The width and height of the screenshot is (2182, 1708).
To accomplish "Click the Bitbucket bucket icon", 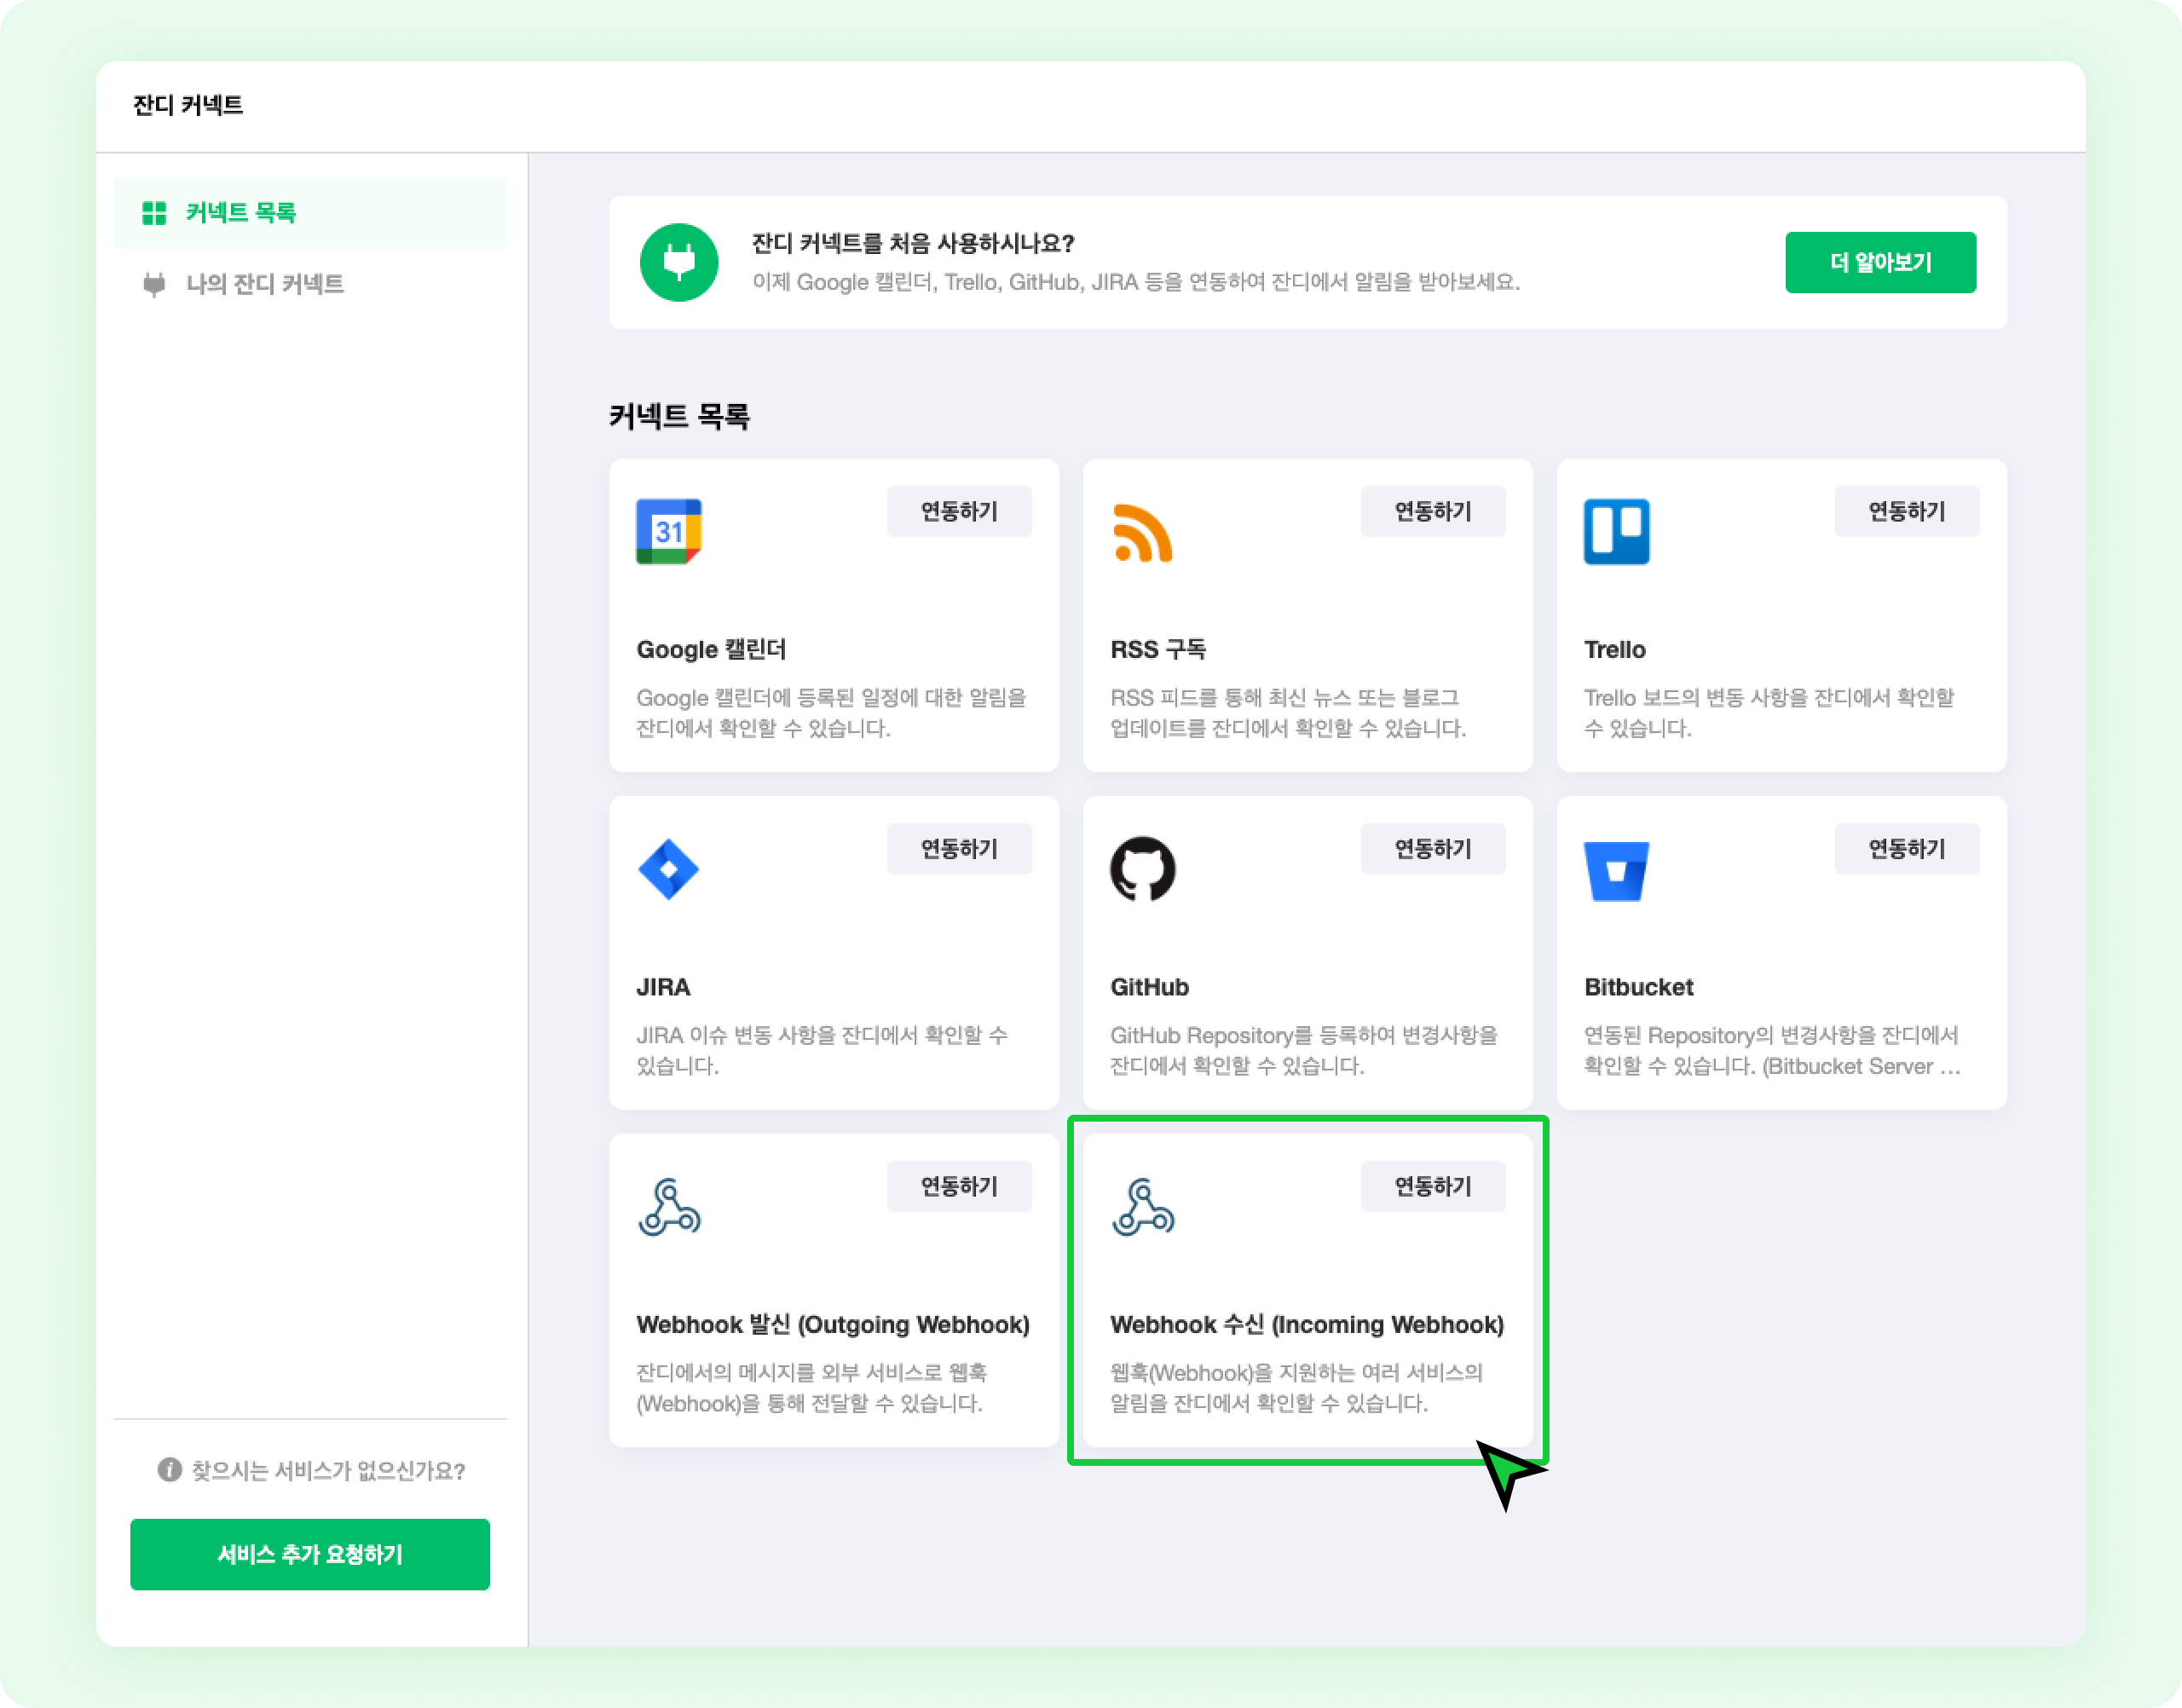I will pyautogui.click(x=1616, y=870).
